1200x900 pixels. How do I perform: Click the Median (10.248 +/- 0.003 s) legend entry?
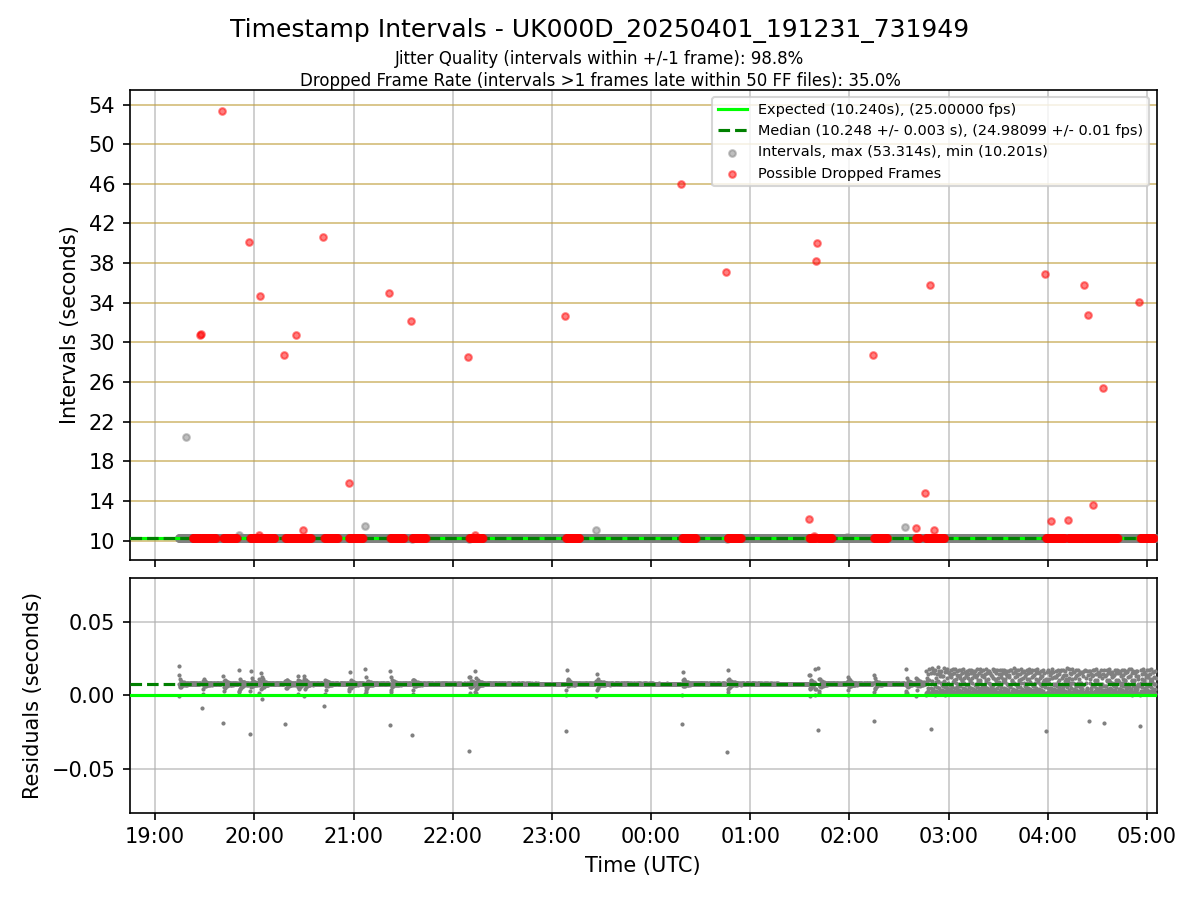point(931,130)
